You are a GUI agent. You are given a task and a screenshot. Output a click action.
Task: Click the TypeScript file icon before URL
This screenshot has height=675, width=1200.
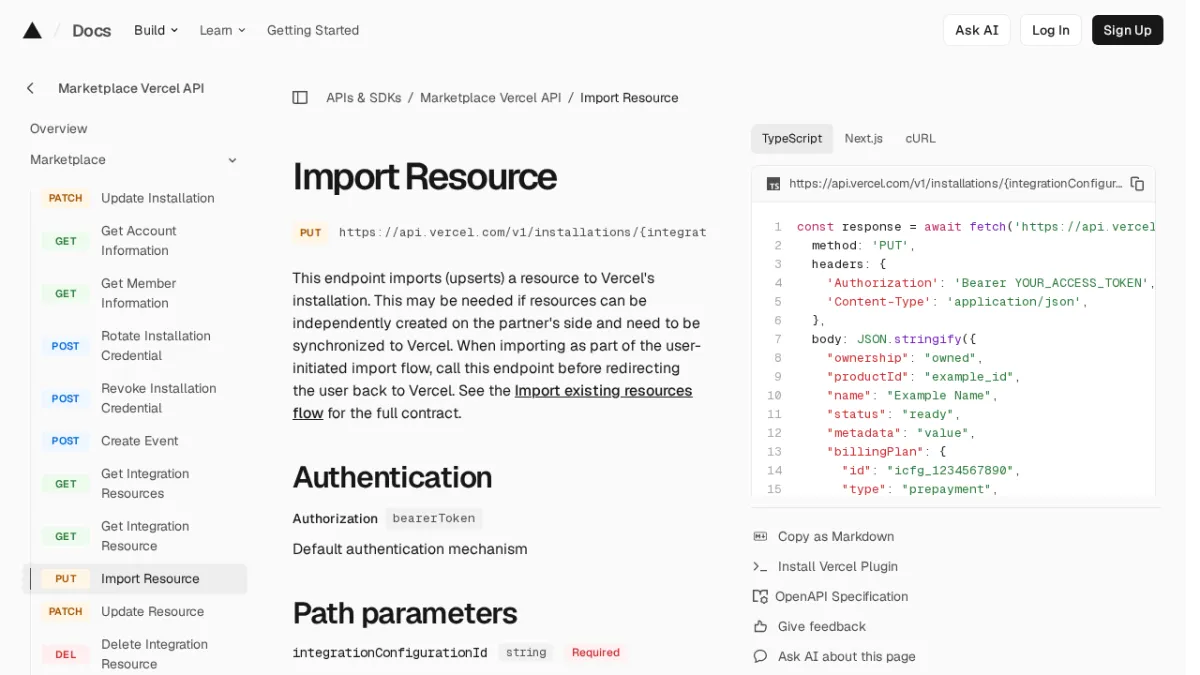click(x=773, y=184)
